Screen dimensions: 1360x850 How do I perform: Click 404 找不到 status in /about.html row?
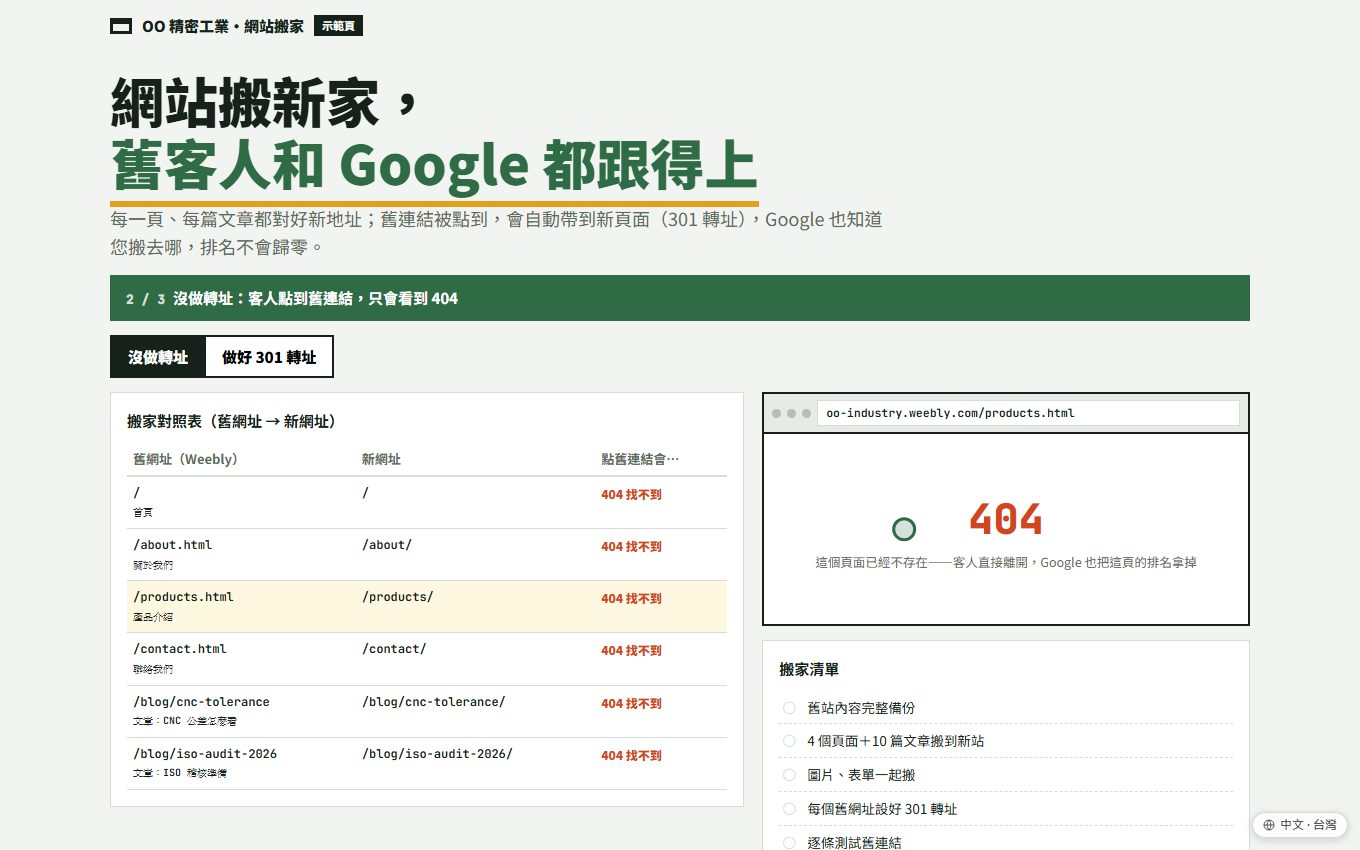tap(631, 547)
